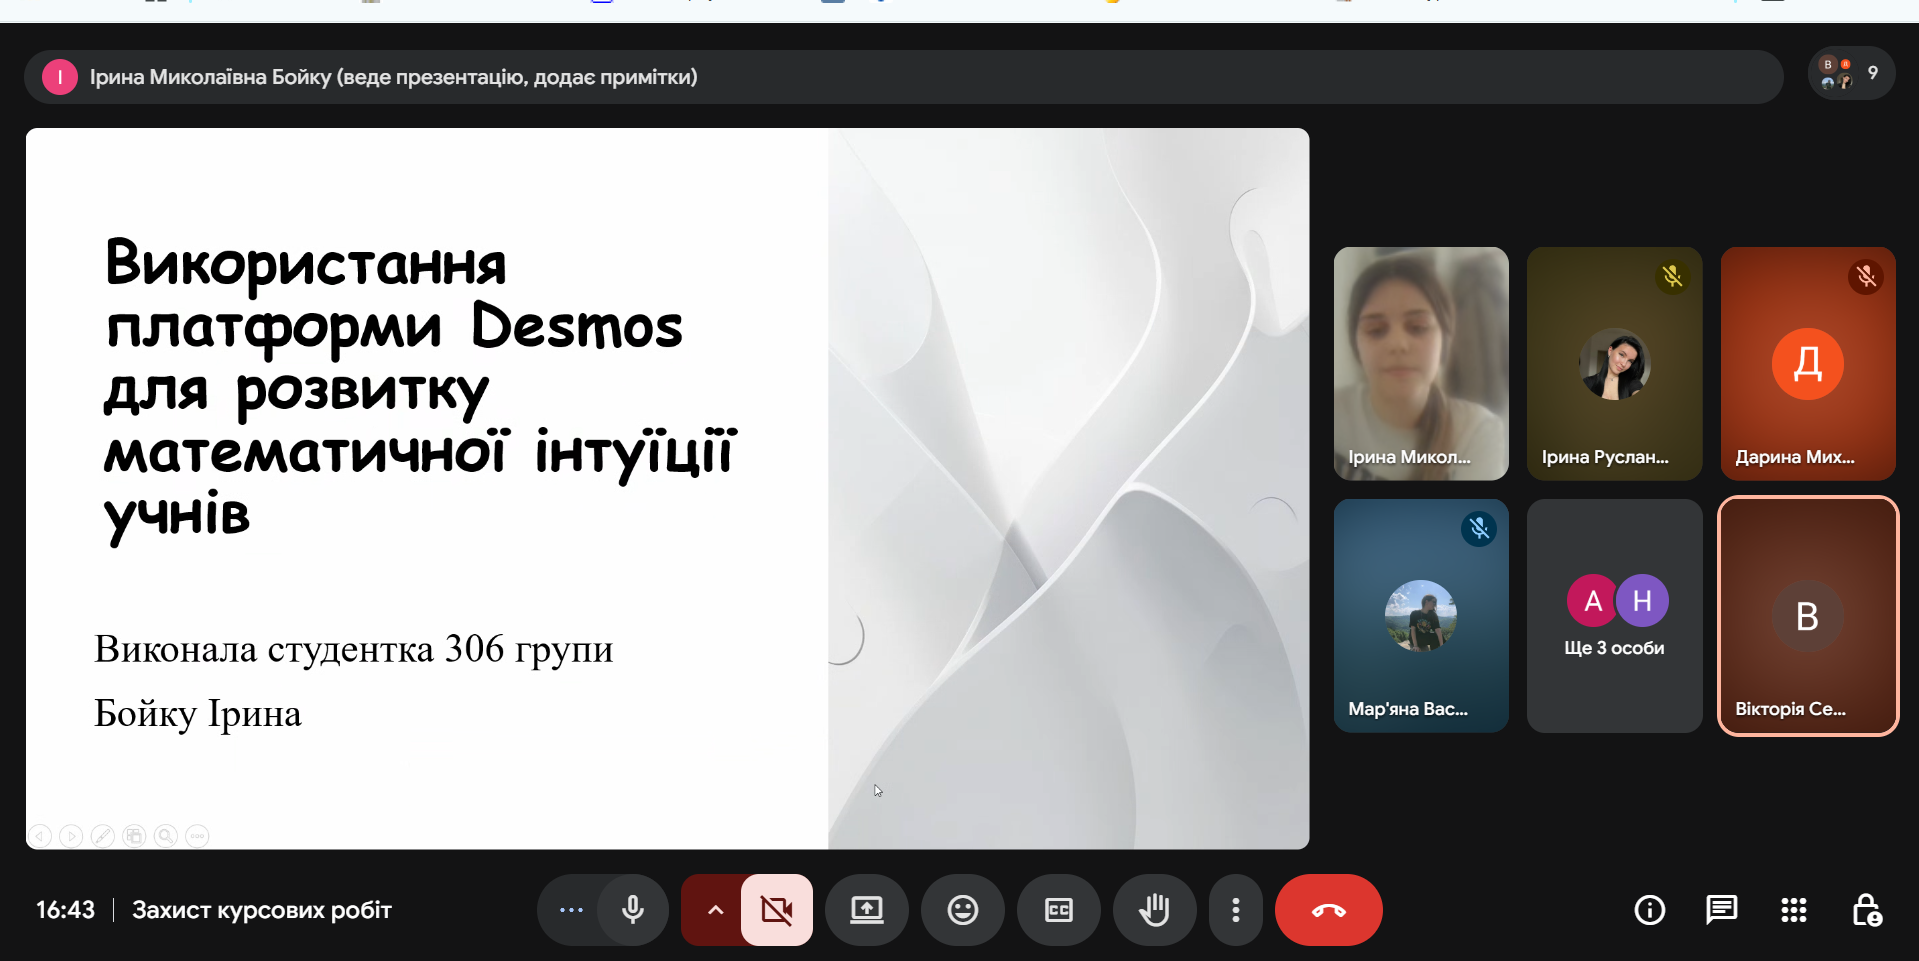
Task: Select Мар'яна Вас... participant tile
Action: tap(1421, 616)
